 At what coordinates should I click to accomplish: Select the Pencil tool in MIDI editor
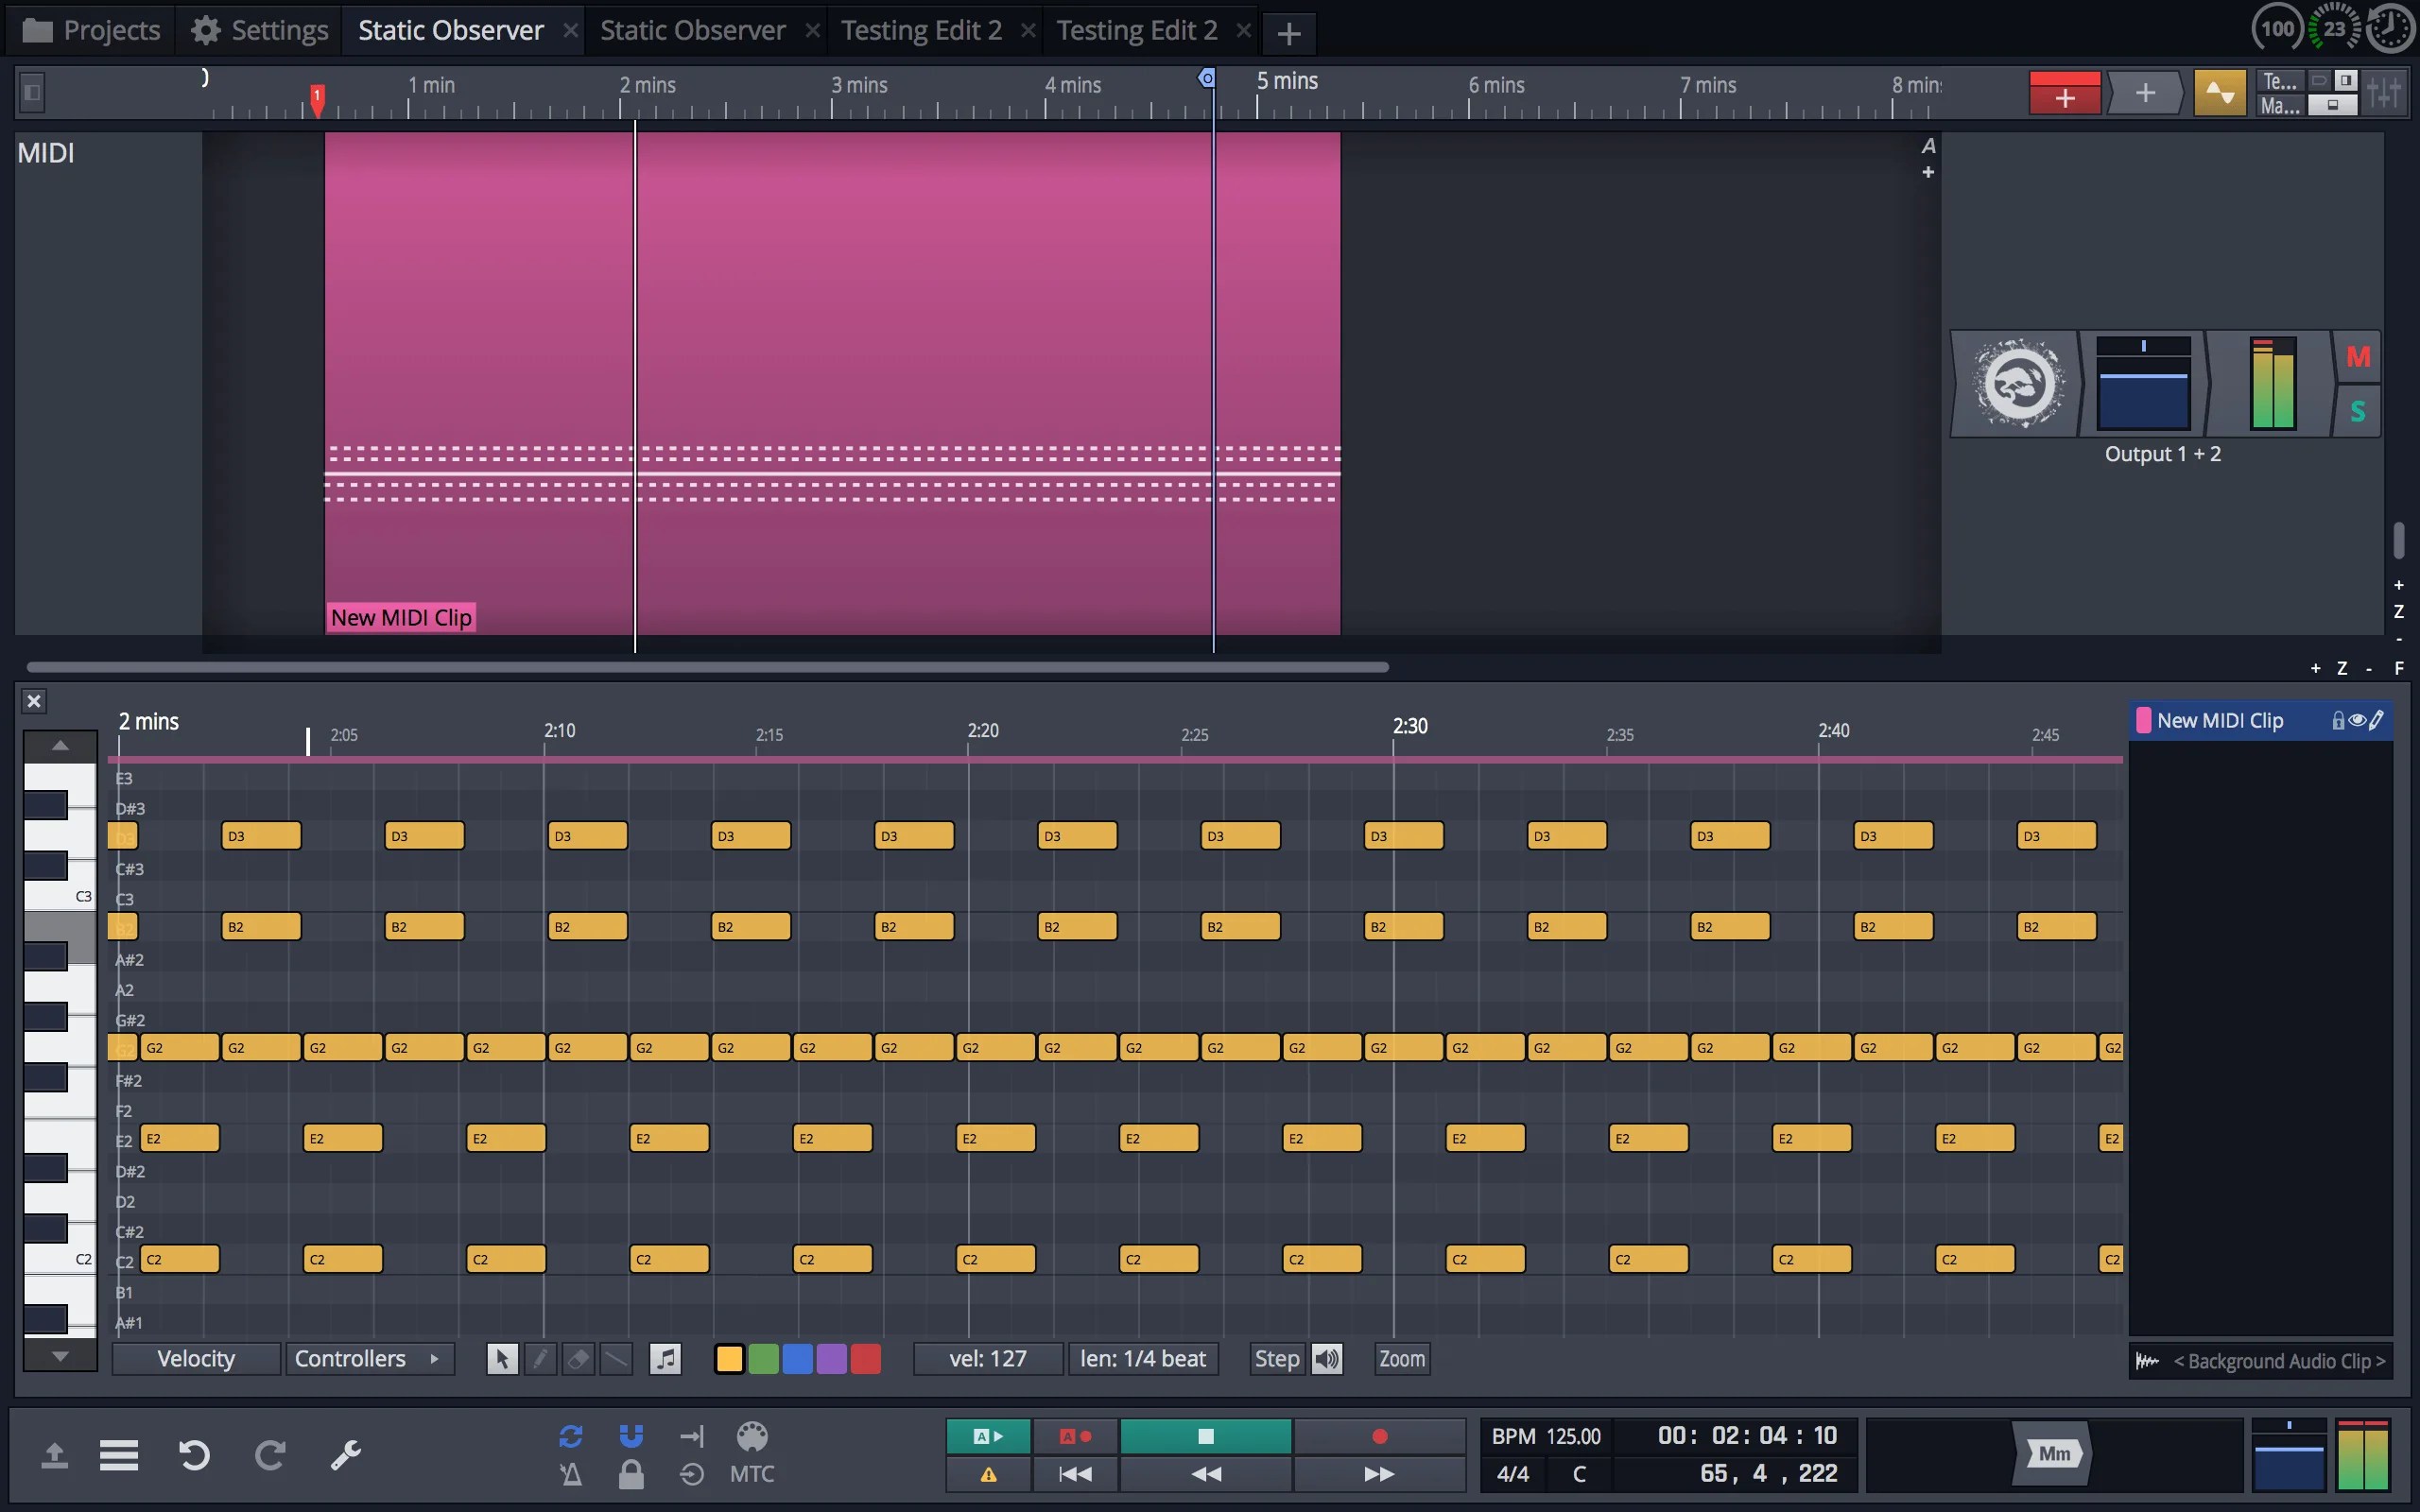pos(541,1358)
